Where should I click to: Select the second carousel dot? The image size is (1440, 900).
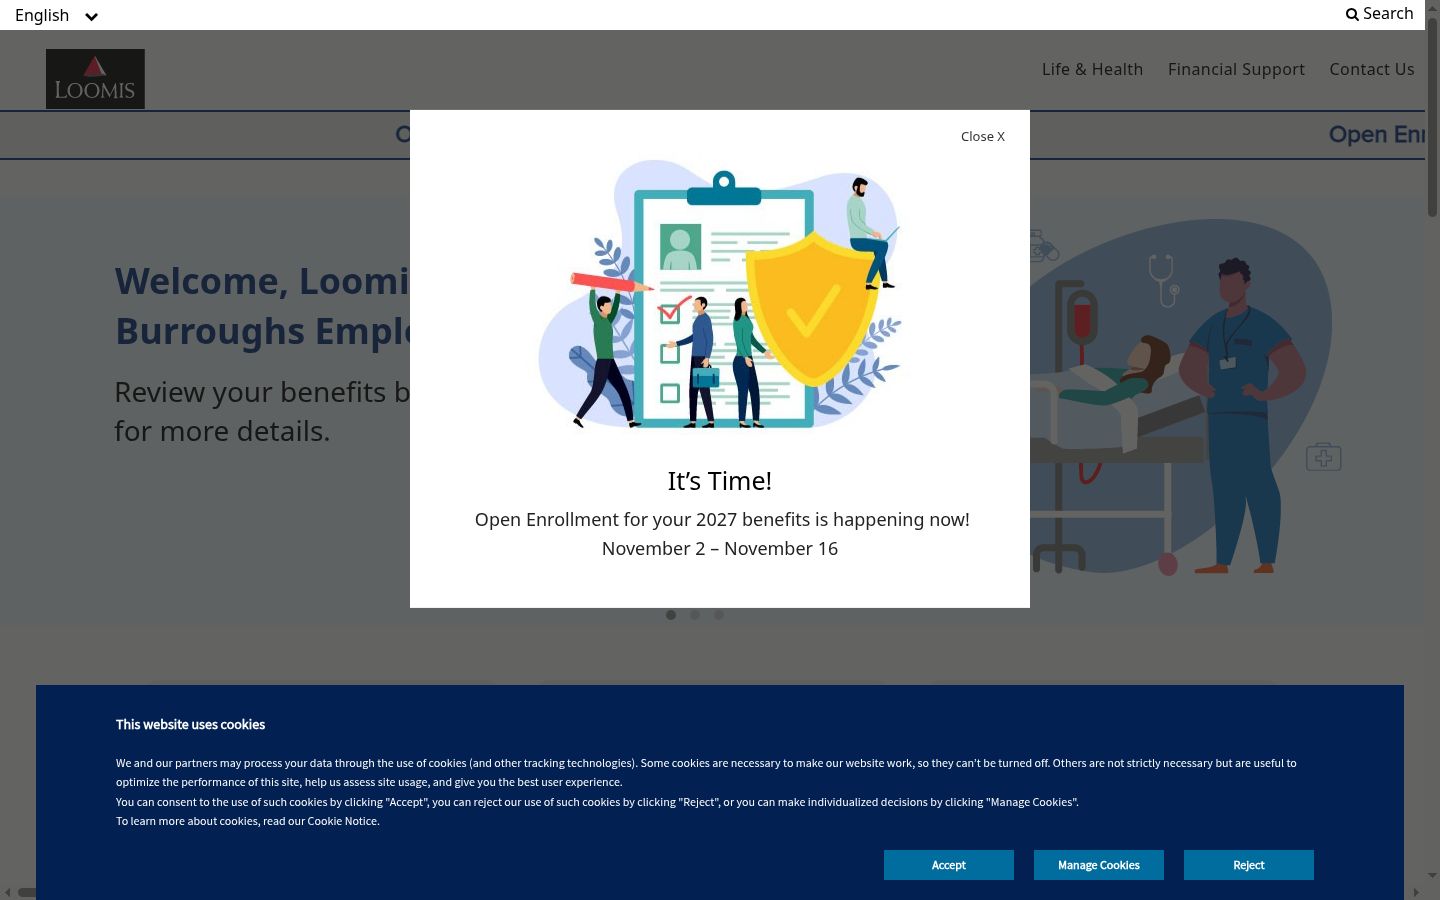(695, 615)
